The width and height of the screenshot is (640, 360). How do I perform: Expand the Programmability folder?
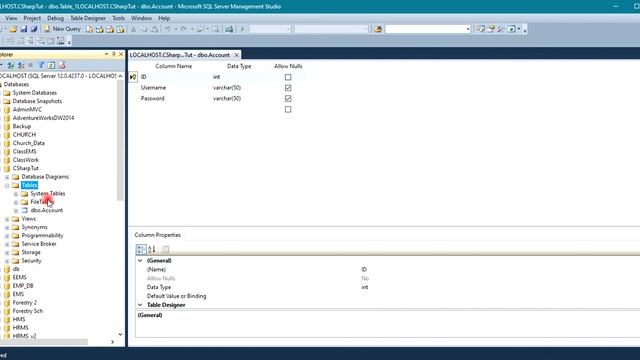pos(7,236)
